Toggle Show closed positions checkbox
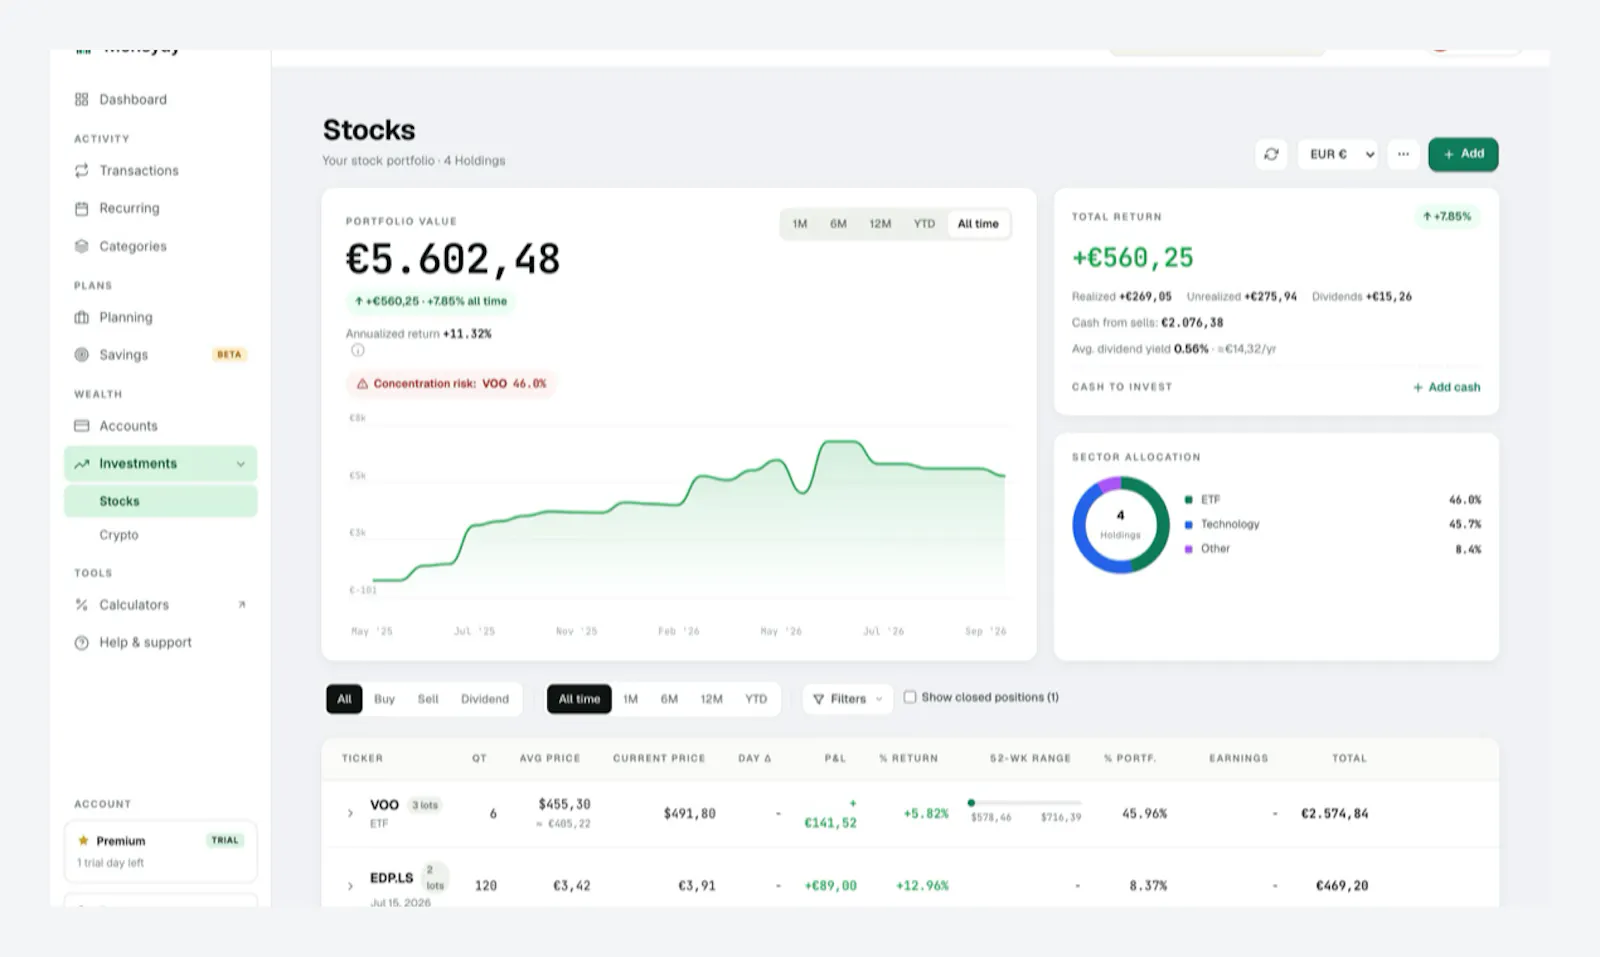Image resolution: width=1600 pixels, height=957 pixels. (910, 697)
